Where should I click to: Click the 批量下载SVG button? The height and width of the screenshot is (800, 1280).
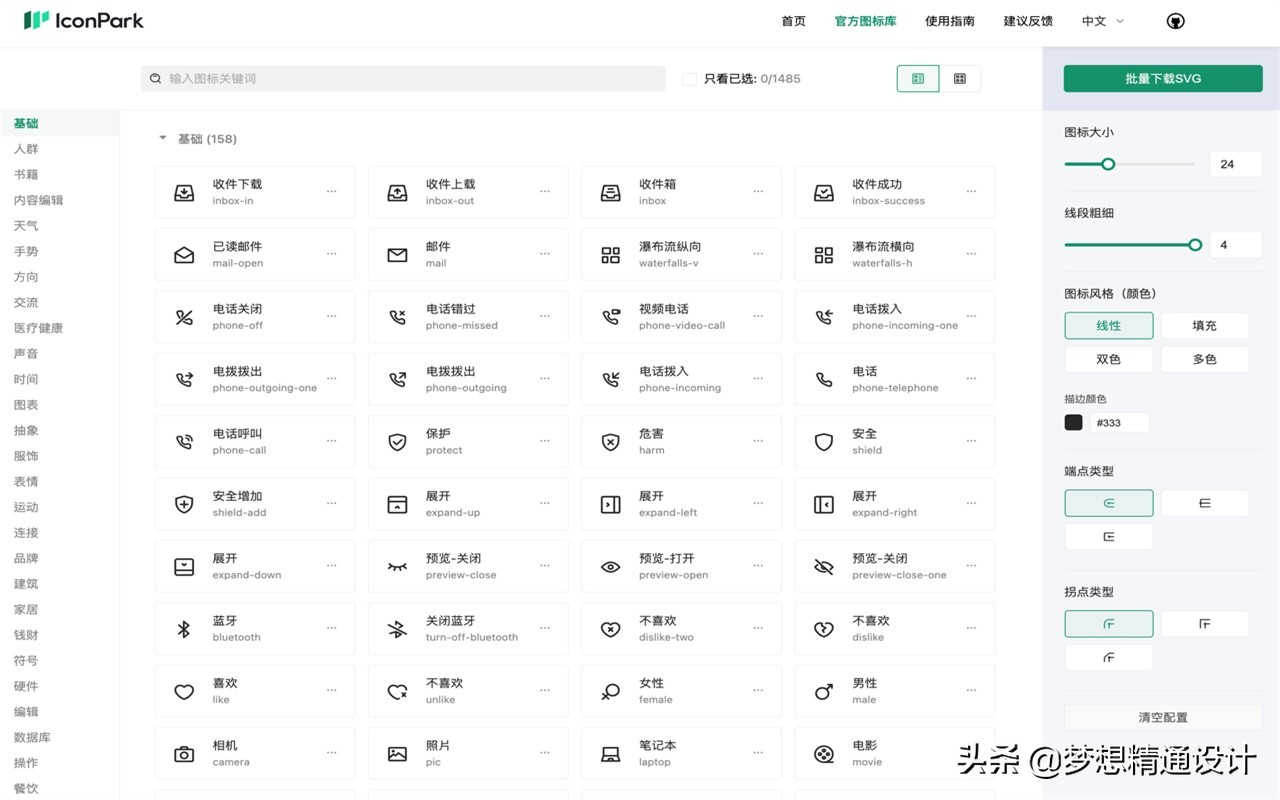(1163, 79)
